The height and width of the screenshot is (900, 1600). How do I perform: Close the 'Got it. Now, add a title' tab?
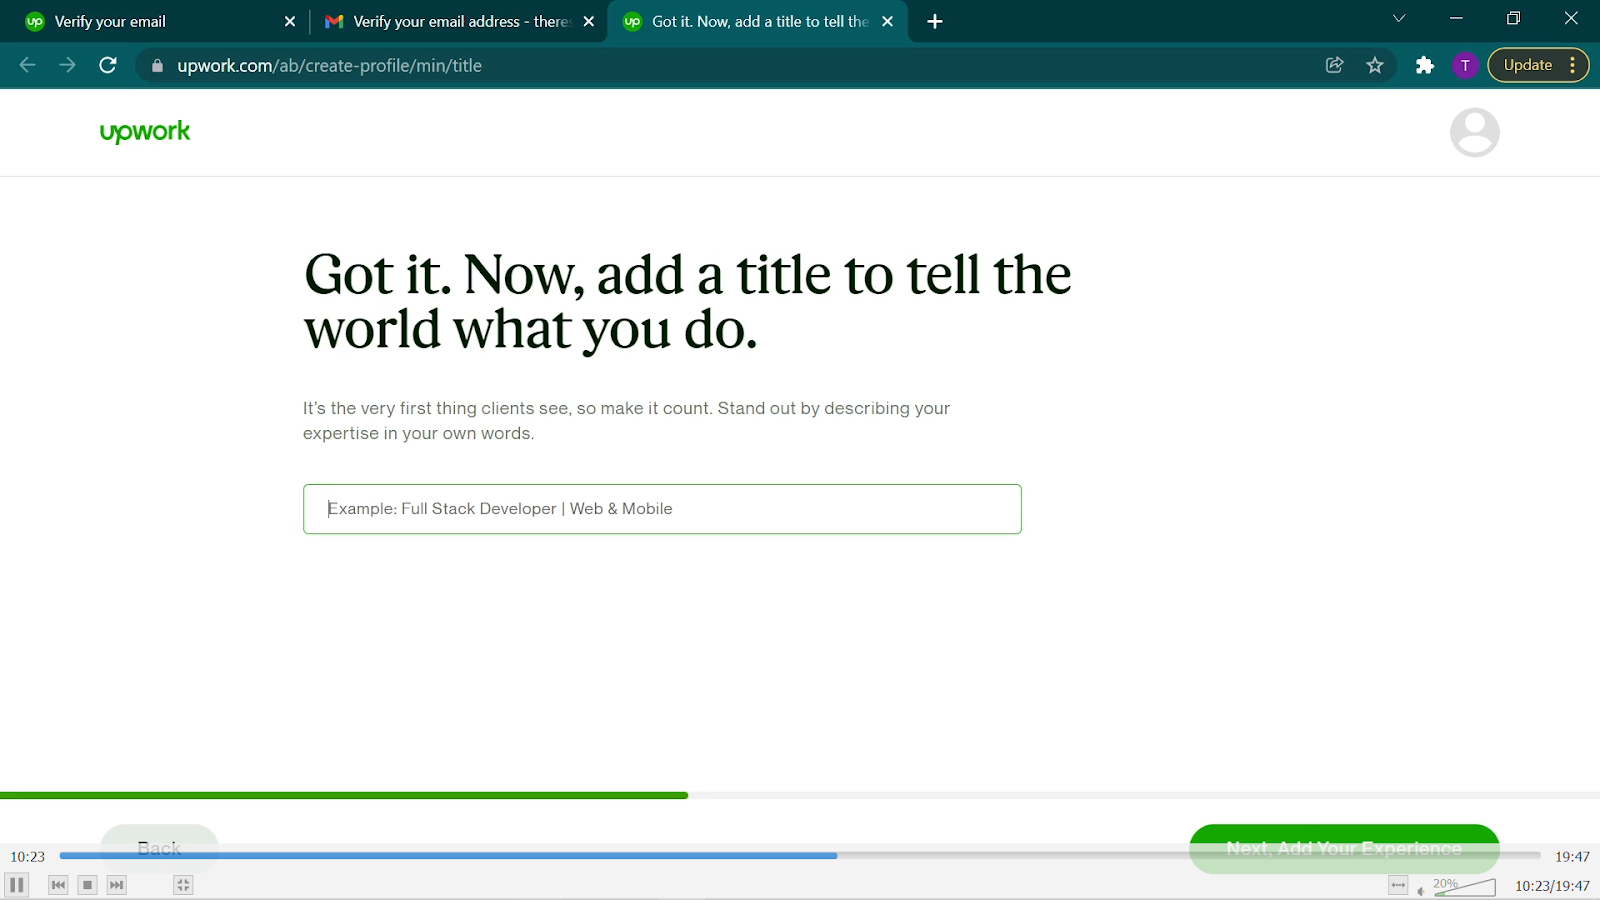887,21
